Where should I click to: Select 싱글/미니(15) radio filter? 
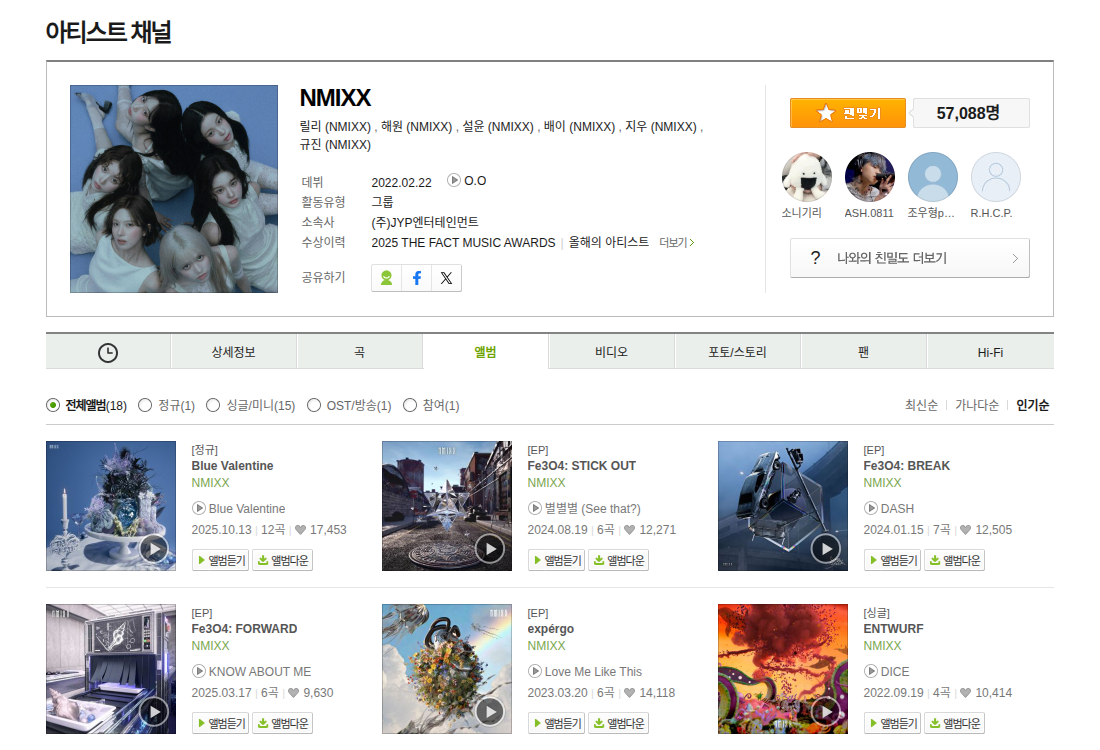click(x=213, y=405)
